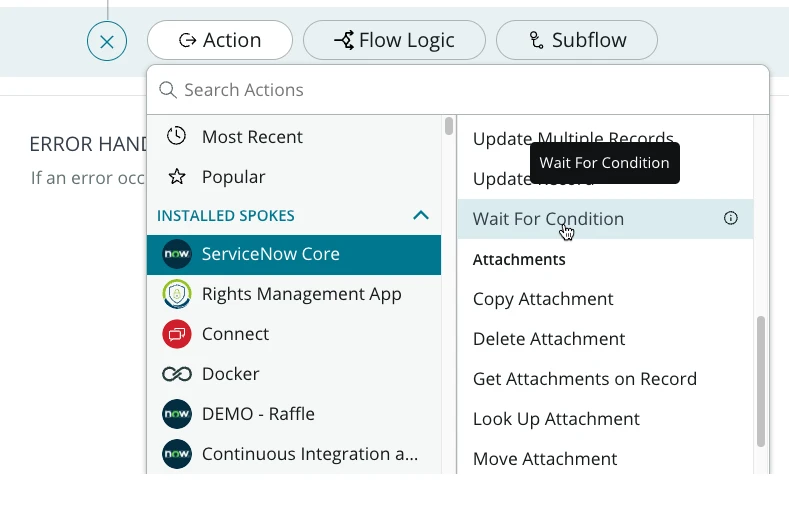Click the DEMO - Raffle spoke icon
The image size is (789, 511).
(176, 414)
